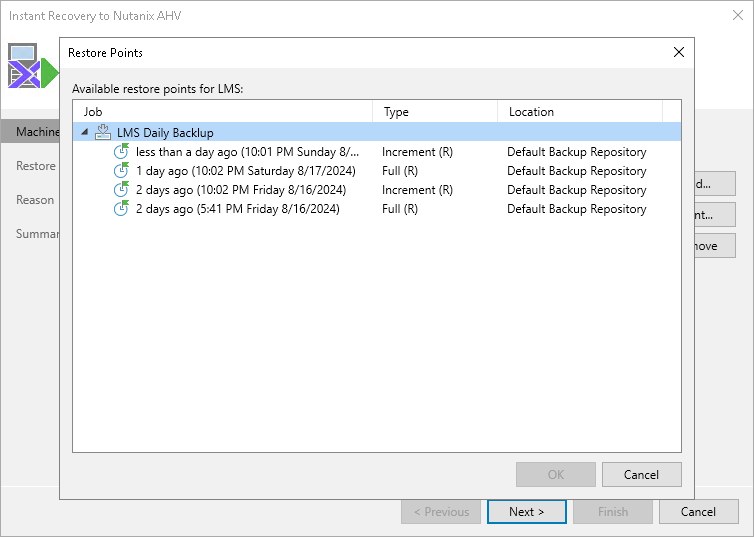This screenshot has width=754, height=537.
Task: Click the Sunday 10:01 PM restore point icon
Action: pos(122,152)
